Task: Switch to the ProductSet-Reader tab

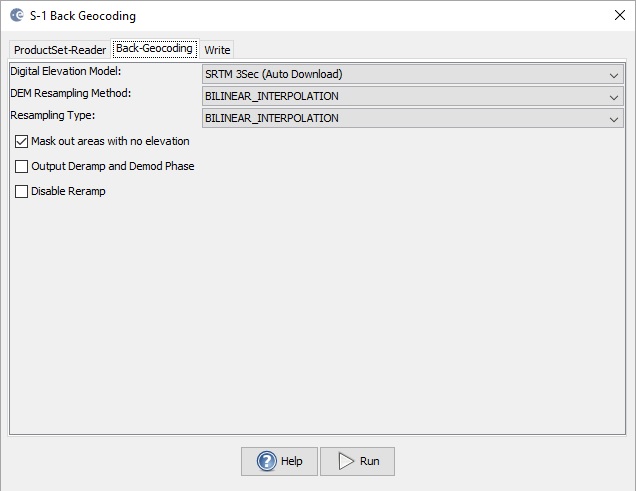Action: (60, 50)
